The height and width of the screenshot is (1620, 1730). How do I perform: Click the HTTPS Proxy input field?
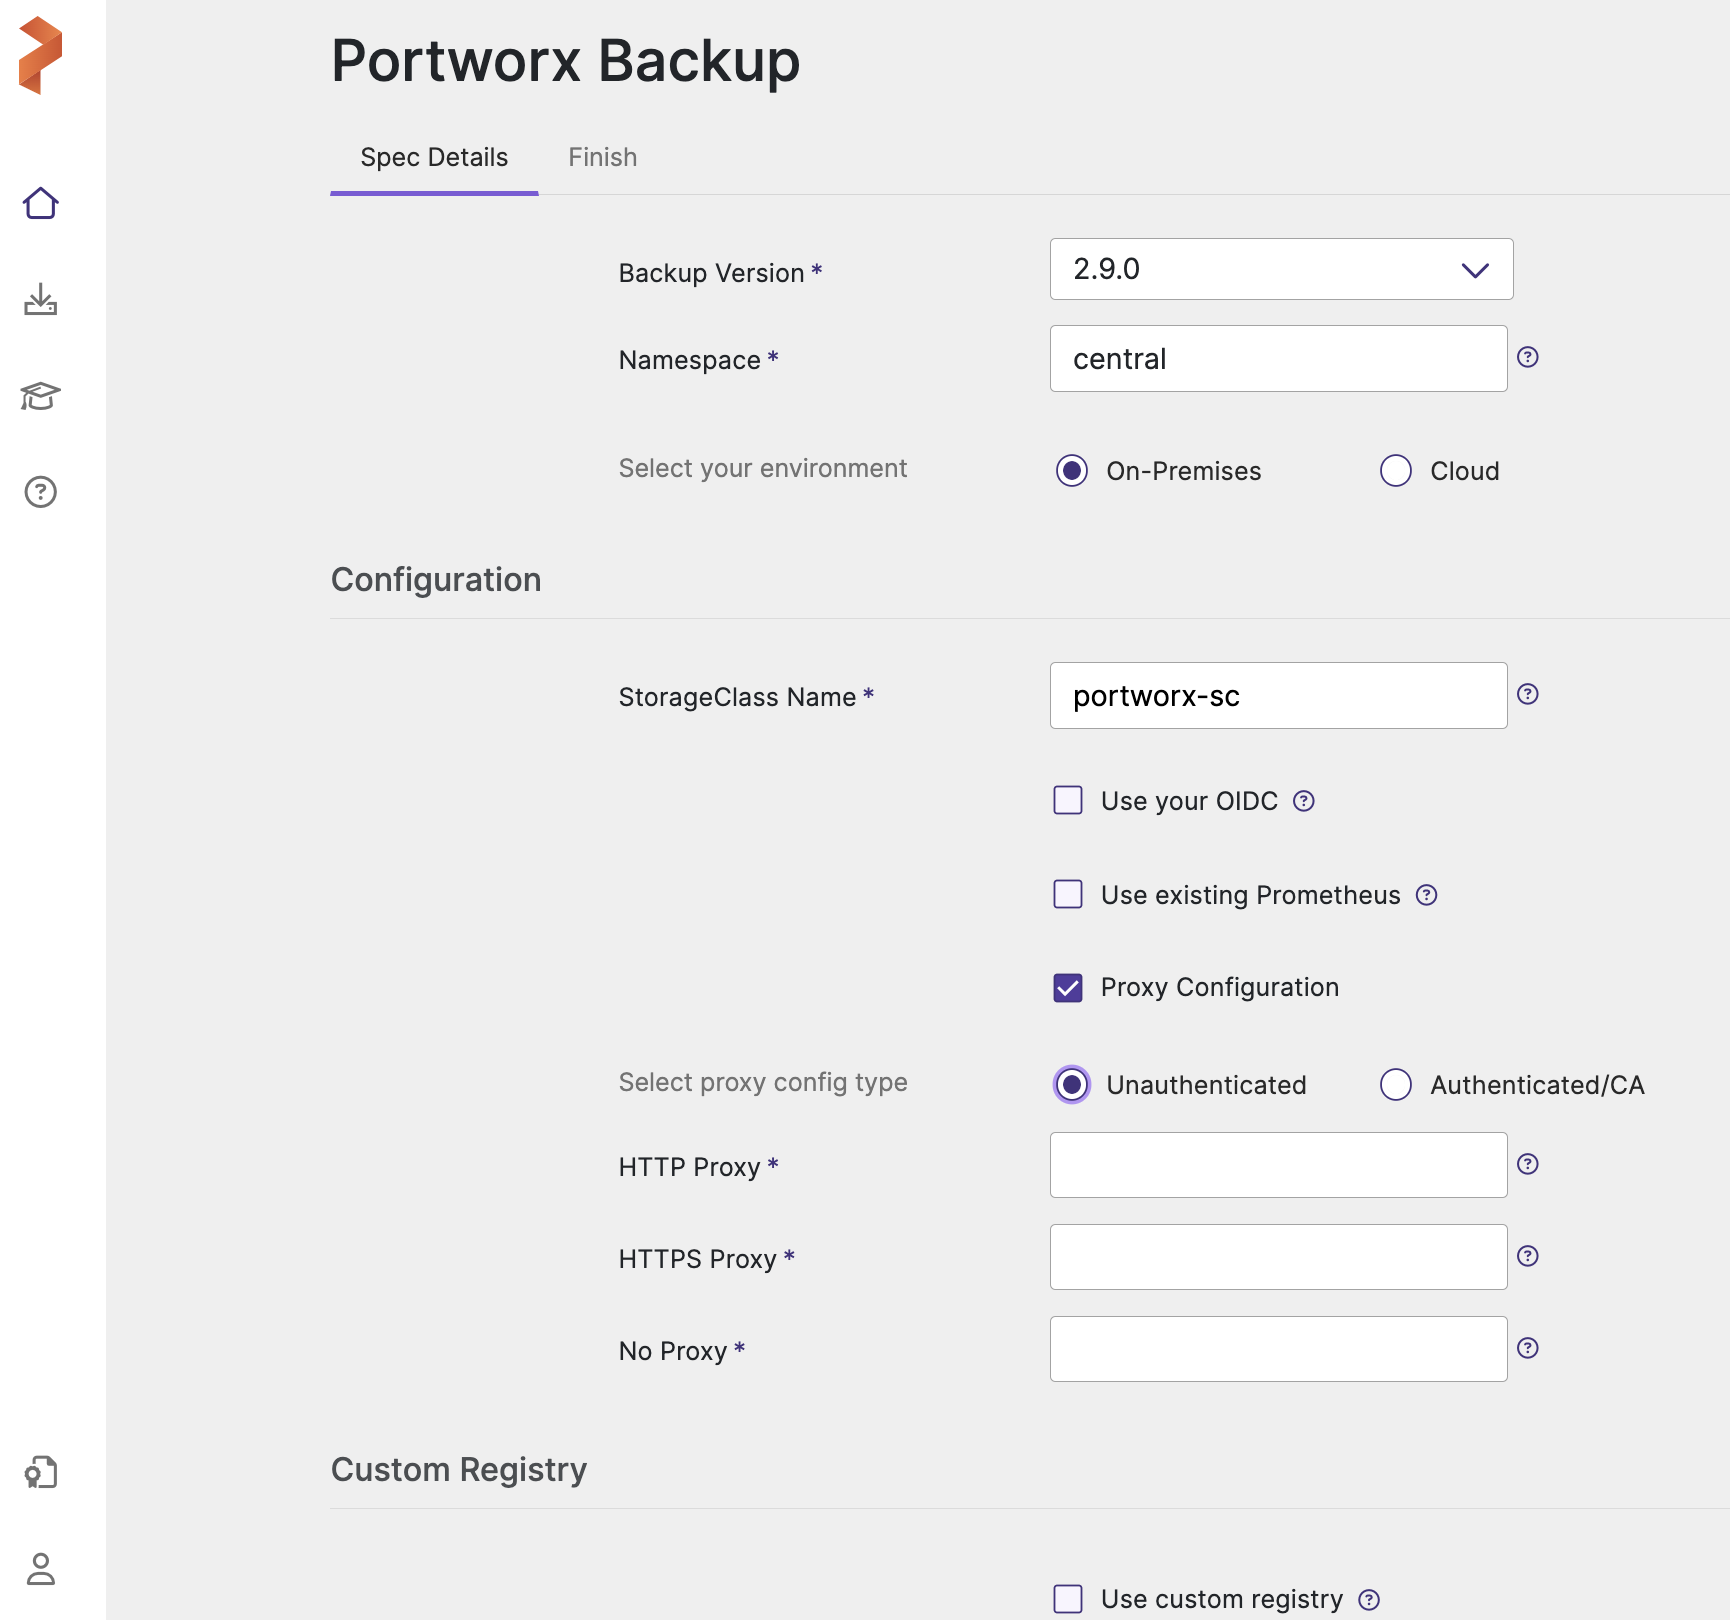coord(1278,1257)
